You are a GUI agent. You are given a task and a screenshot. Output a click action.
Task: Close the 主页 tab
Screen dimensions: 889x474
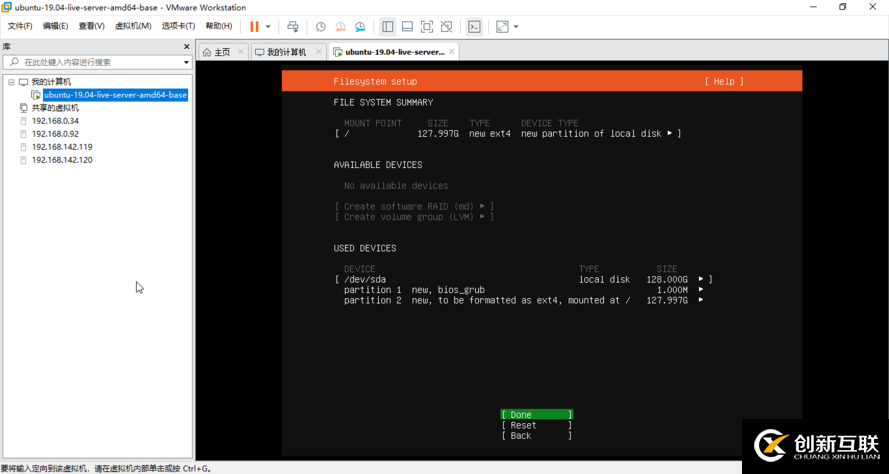pos(240,52)
